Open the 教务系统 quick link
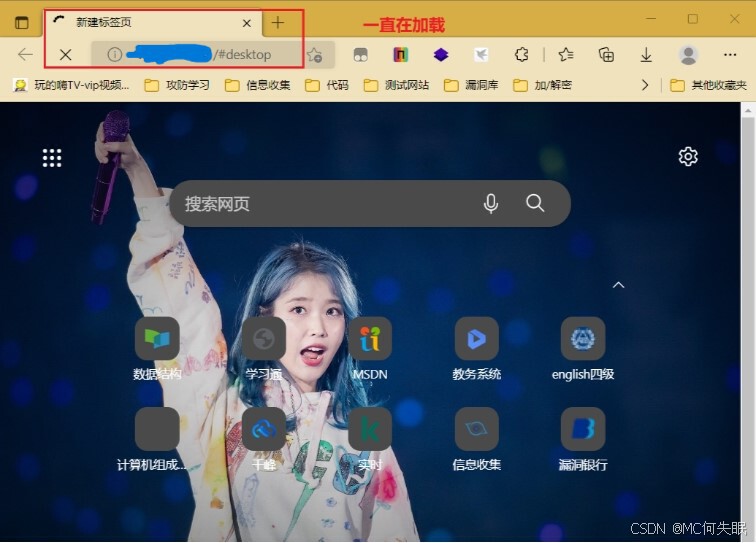The image size is (756, 543). point(476,349)
